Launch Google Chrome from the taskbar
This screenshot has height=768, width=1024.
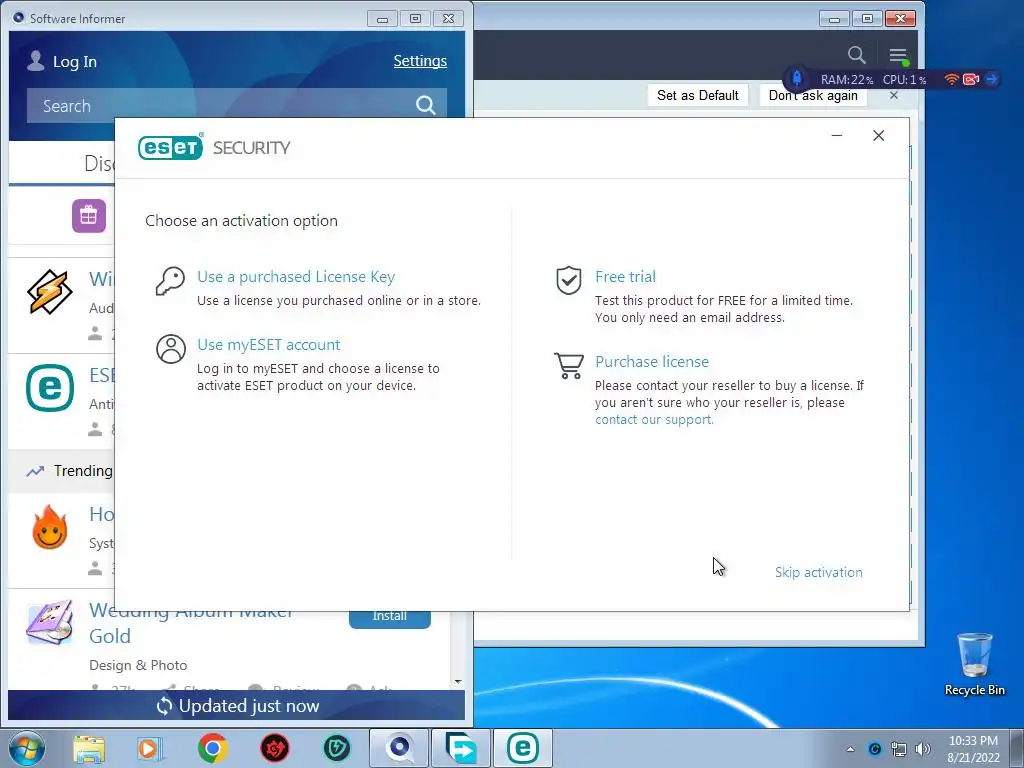(212, 748)
